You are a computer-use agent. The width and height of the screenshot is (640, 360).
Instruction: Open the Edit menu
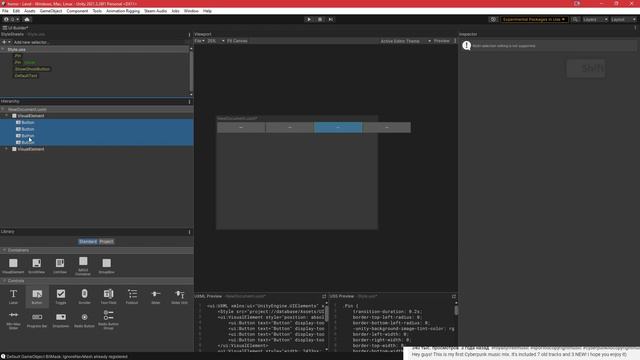tap(16, 11)
